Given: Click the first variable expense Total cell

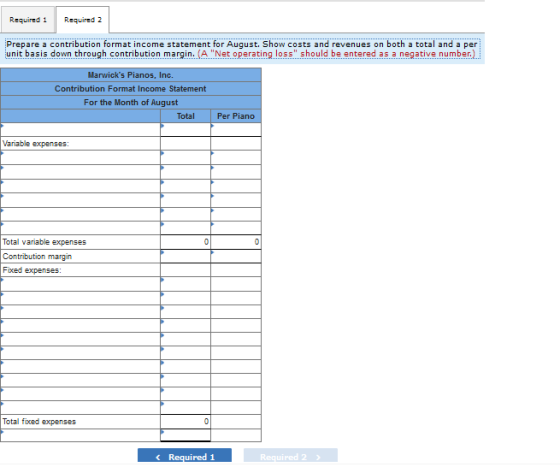Looking at the screenshot, I should 185,157.
